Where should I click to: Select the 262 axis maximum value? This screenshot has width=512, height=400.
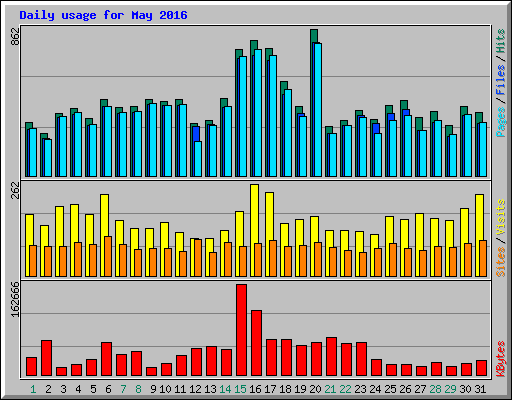pos(15,190)
